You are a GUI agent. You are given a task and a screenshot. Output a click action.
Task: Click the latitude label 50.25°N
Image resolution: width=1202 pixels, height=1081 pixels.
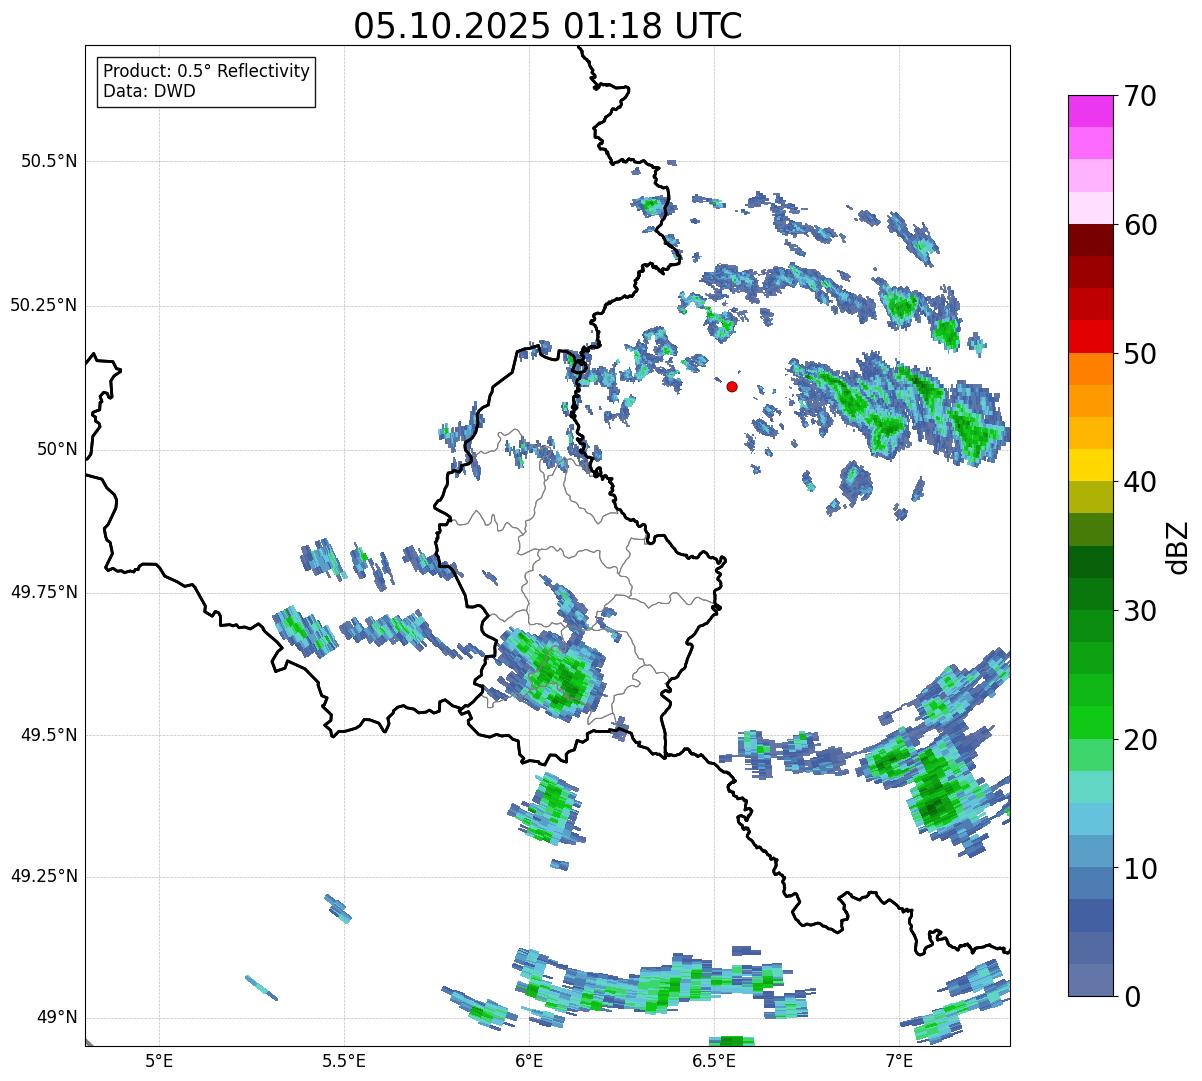pos(44,305)
